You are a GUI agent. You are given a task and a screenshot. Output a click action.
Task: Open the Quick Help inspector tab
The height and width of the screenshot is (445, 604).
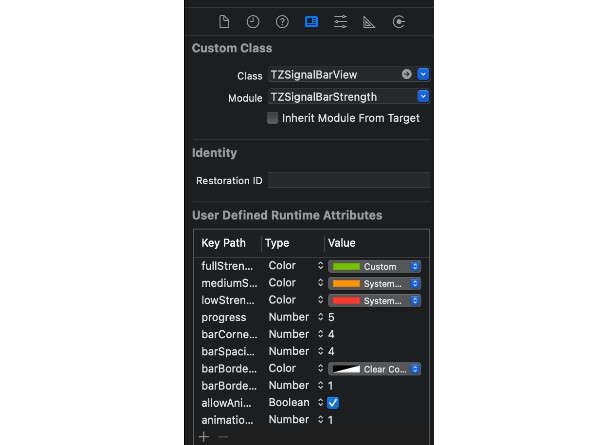(282, 22)
